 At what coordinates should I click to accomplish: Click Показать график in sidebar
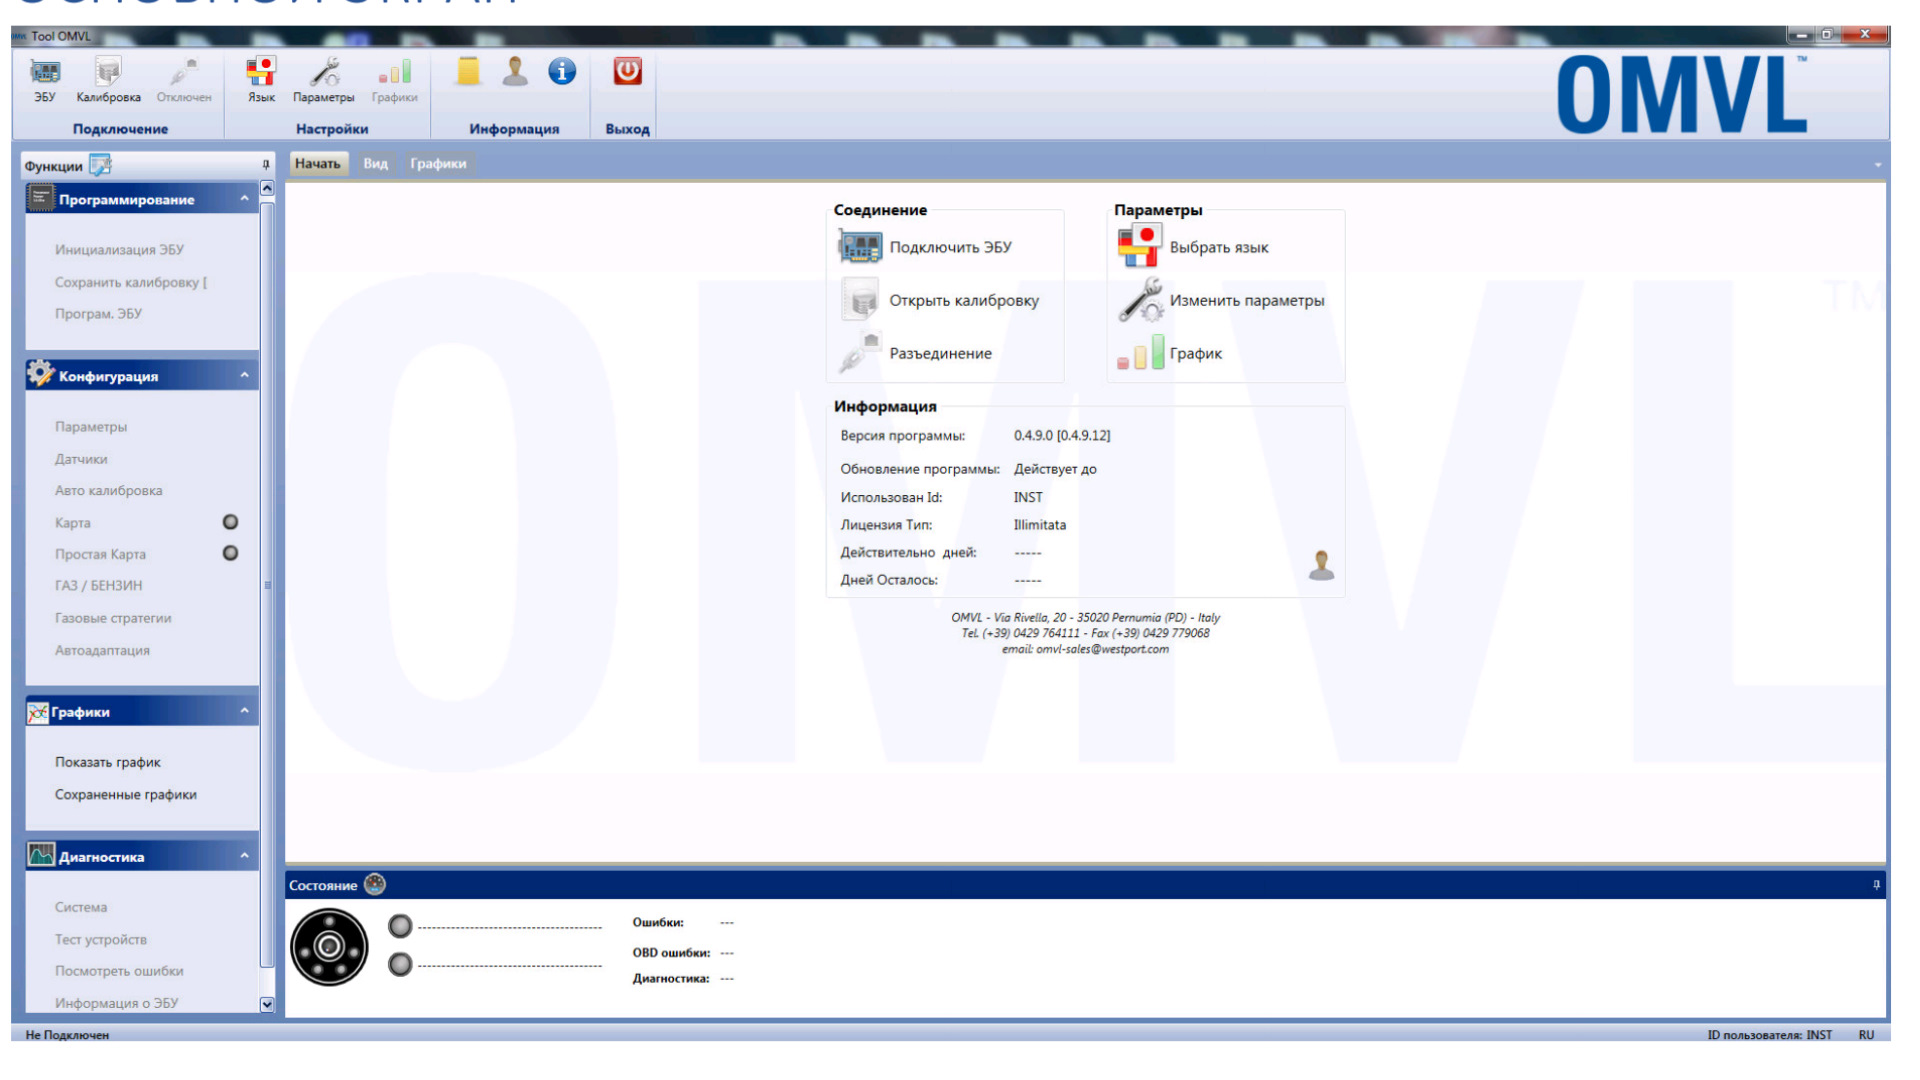108,762
